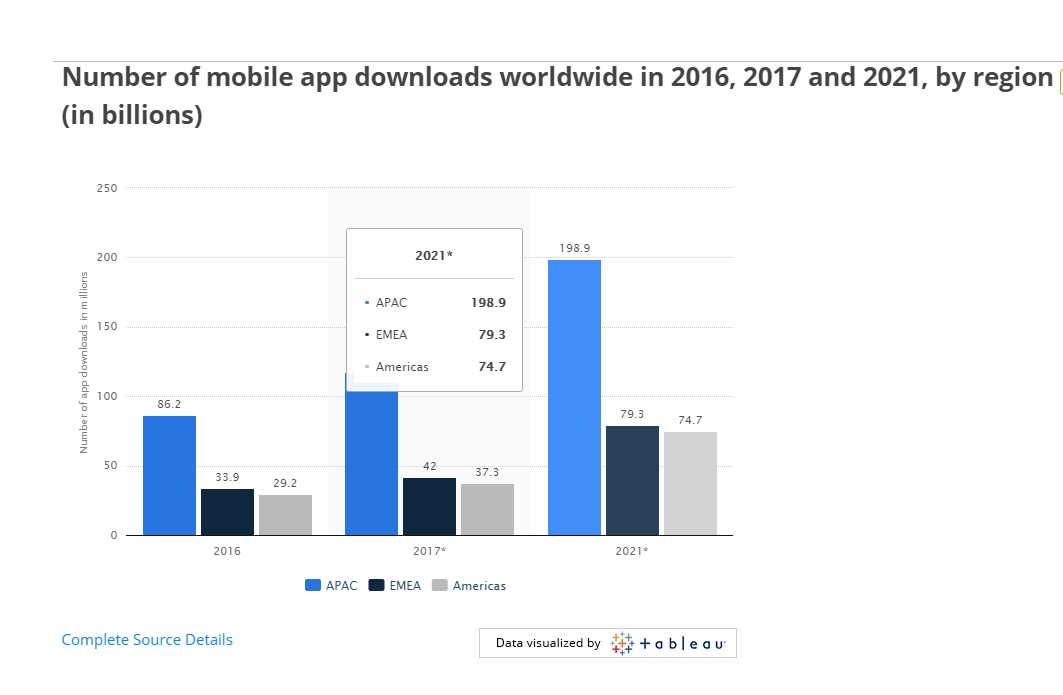Viewport: 1063px width, 695px height.
Task: Click the "86.2" data label
Action: pyautogui.click(x=169, y=404)
